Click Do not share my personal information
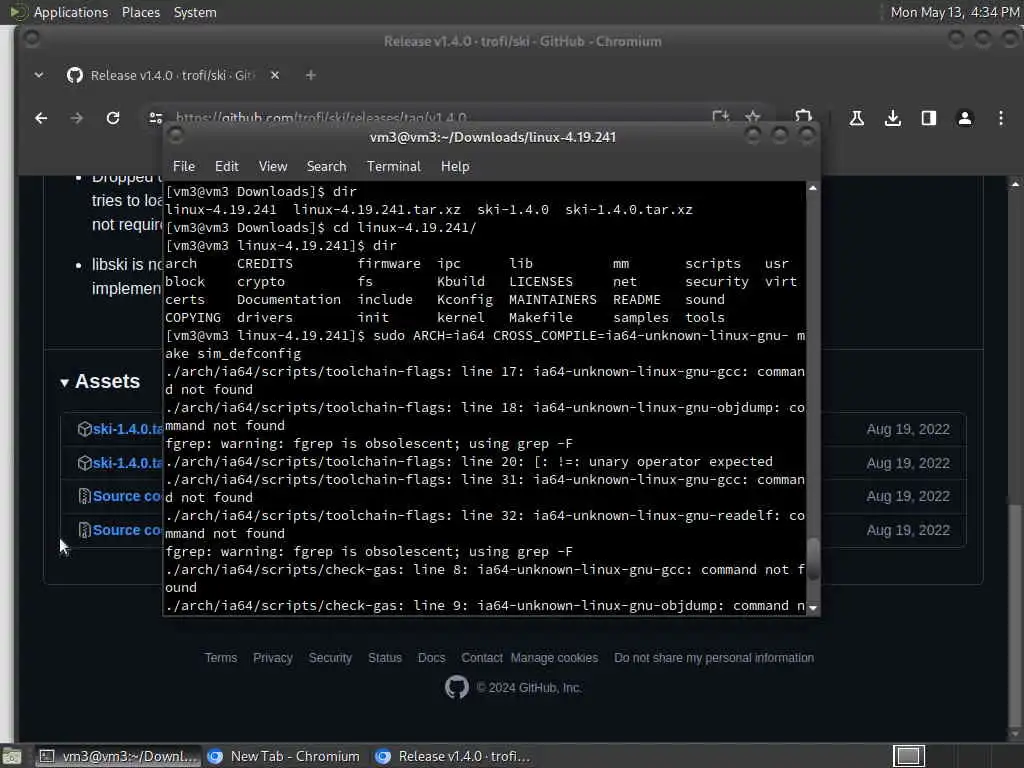The image size is (1024, 768). [x=714, y=658]
